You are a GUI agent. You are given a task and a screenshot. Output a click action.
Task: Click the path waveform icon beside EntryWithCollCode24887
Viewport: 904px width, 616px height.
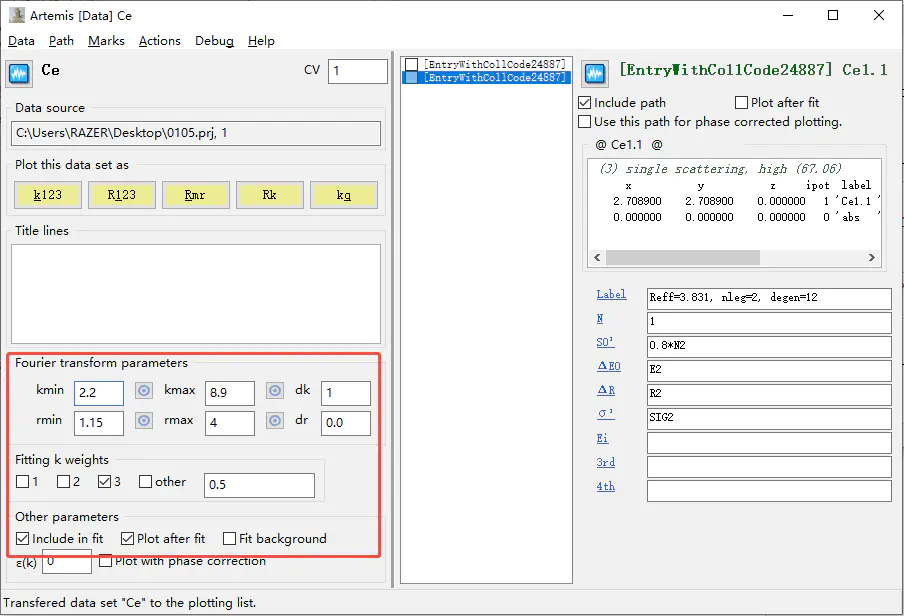595,73
